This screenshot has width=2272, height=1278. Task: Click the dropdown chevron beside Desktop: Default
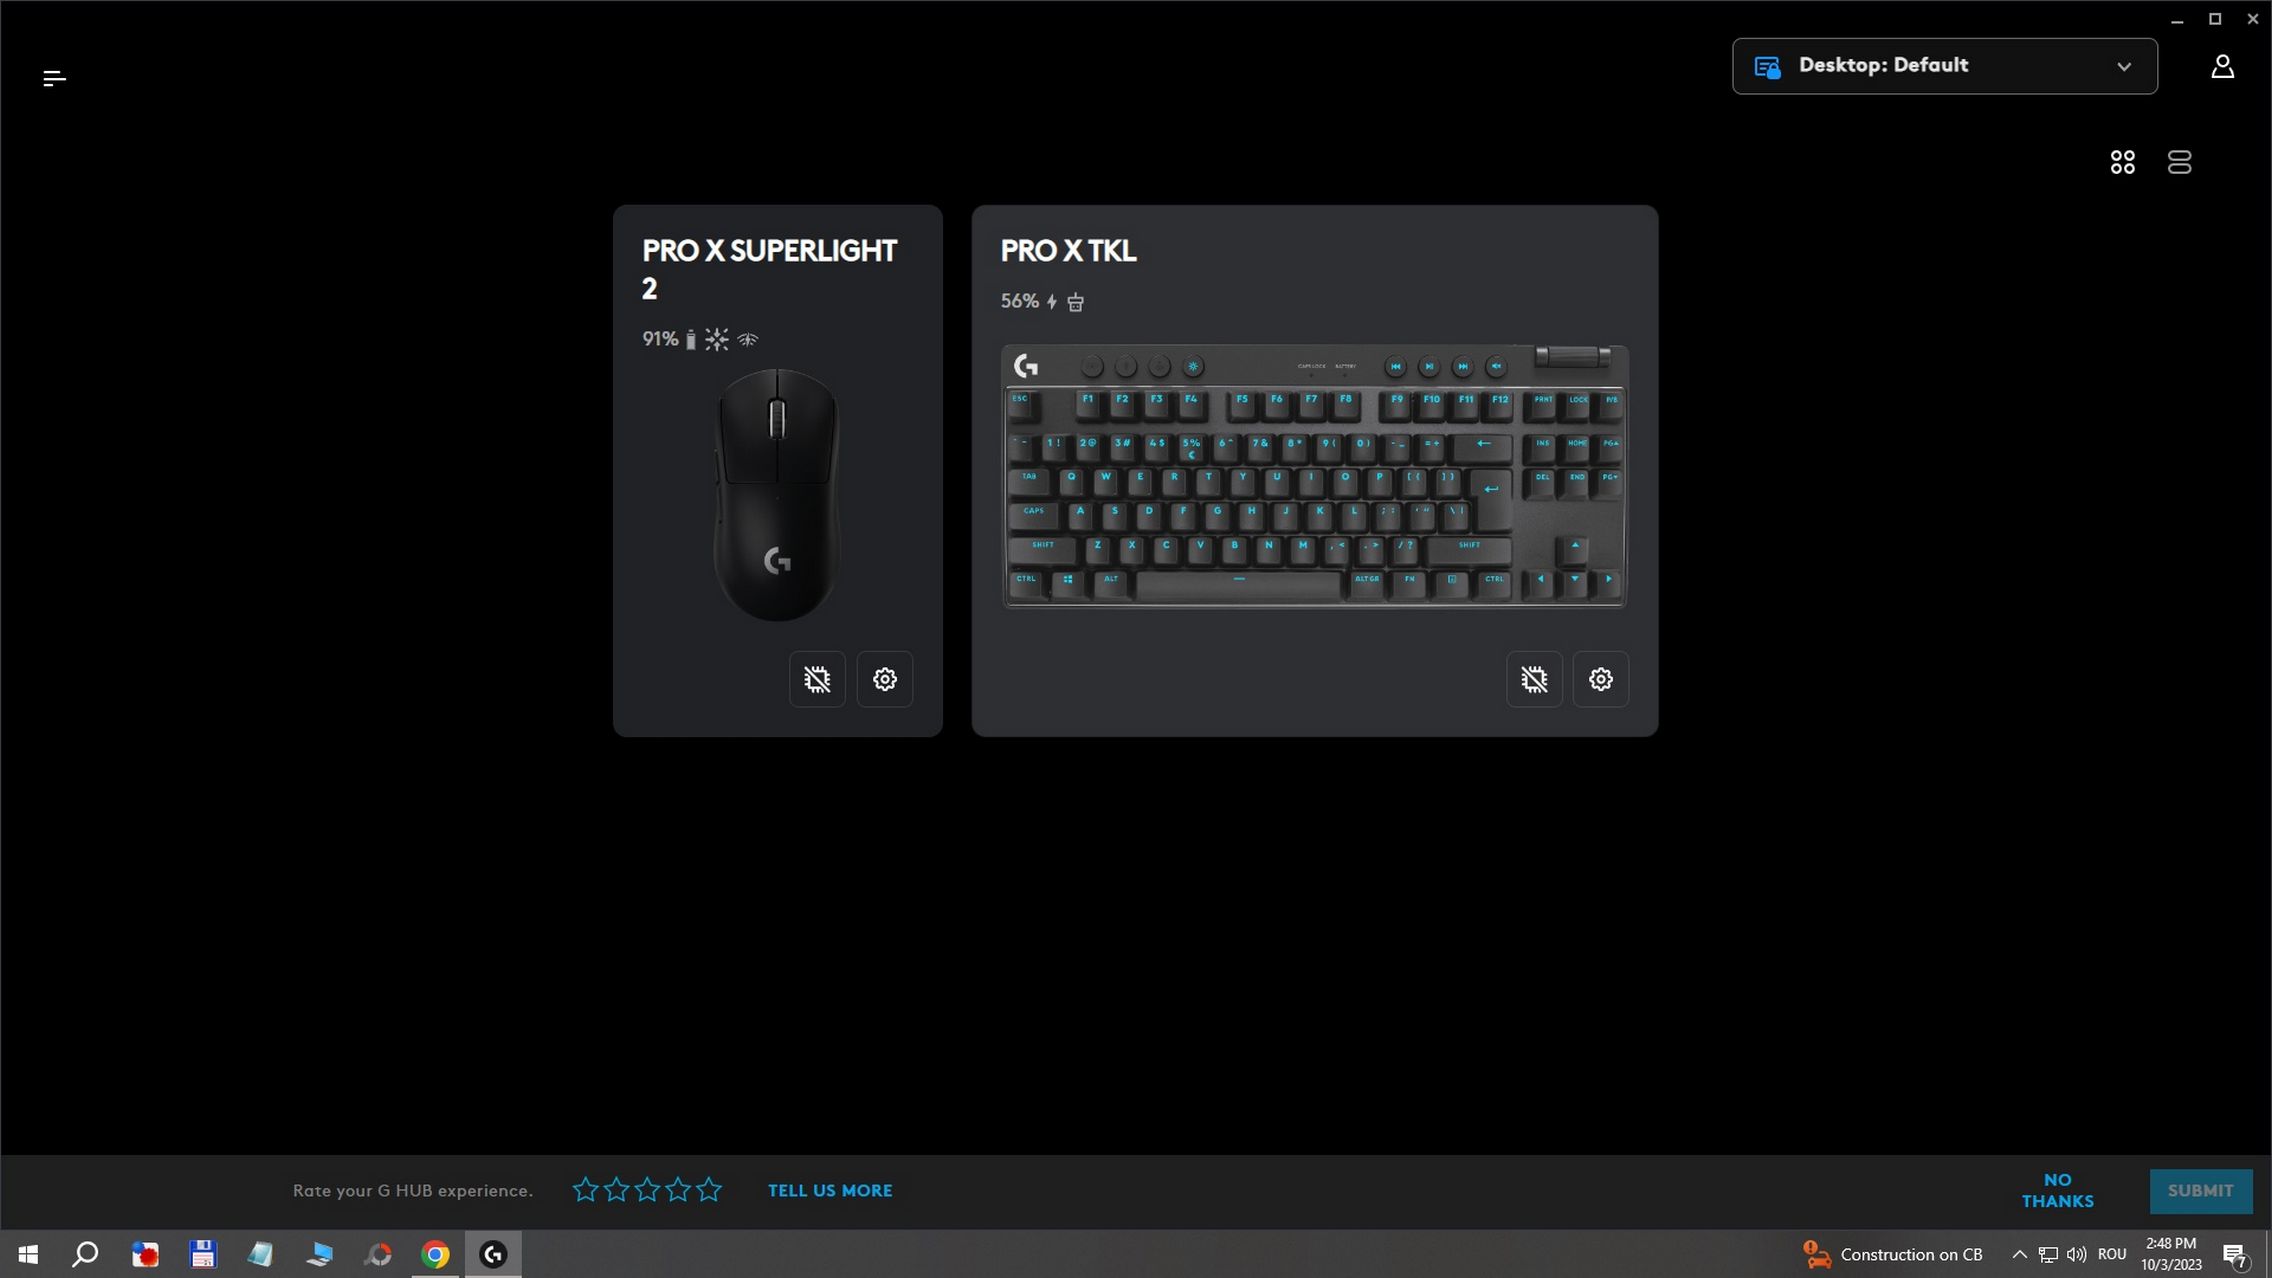2123,66
